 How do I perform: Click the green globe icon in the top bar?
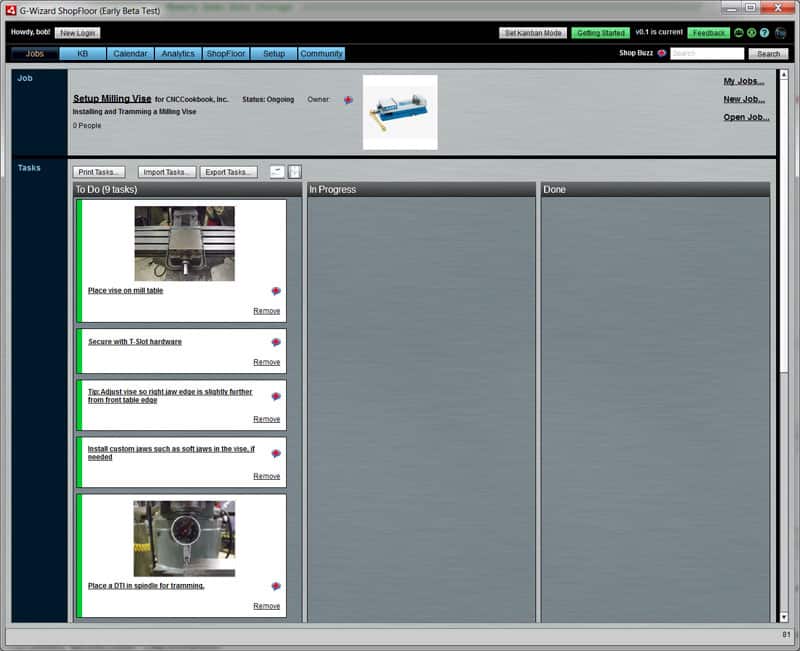(752, 33)
